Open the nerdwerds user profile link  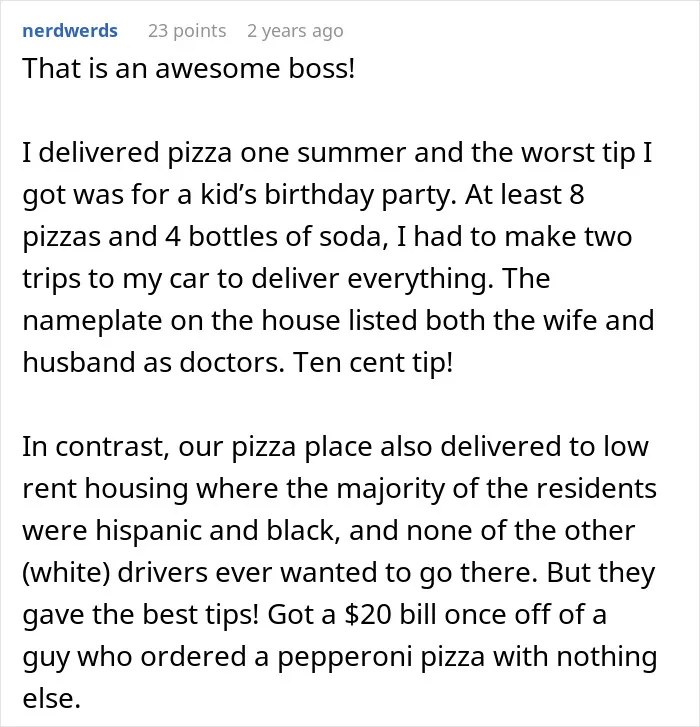coord(70,31)
